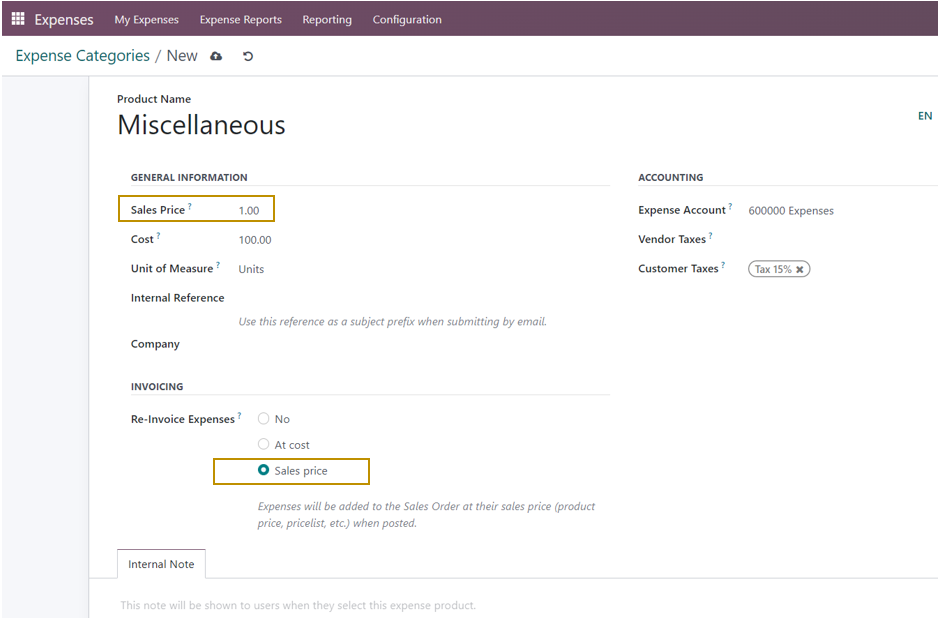
Task: Click the Re-Invoice Expenses help question mark
Action: (240, 416)
